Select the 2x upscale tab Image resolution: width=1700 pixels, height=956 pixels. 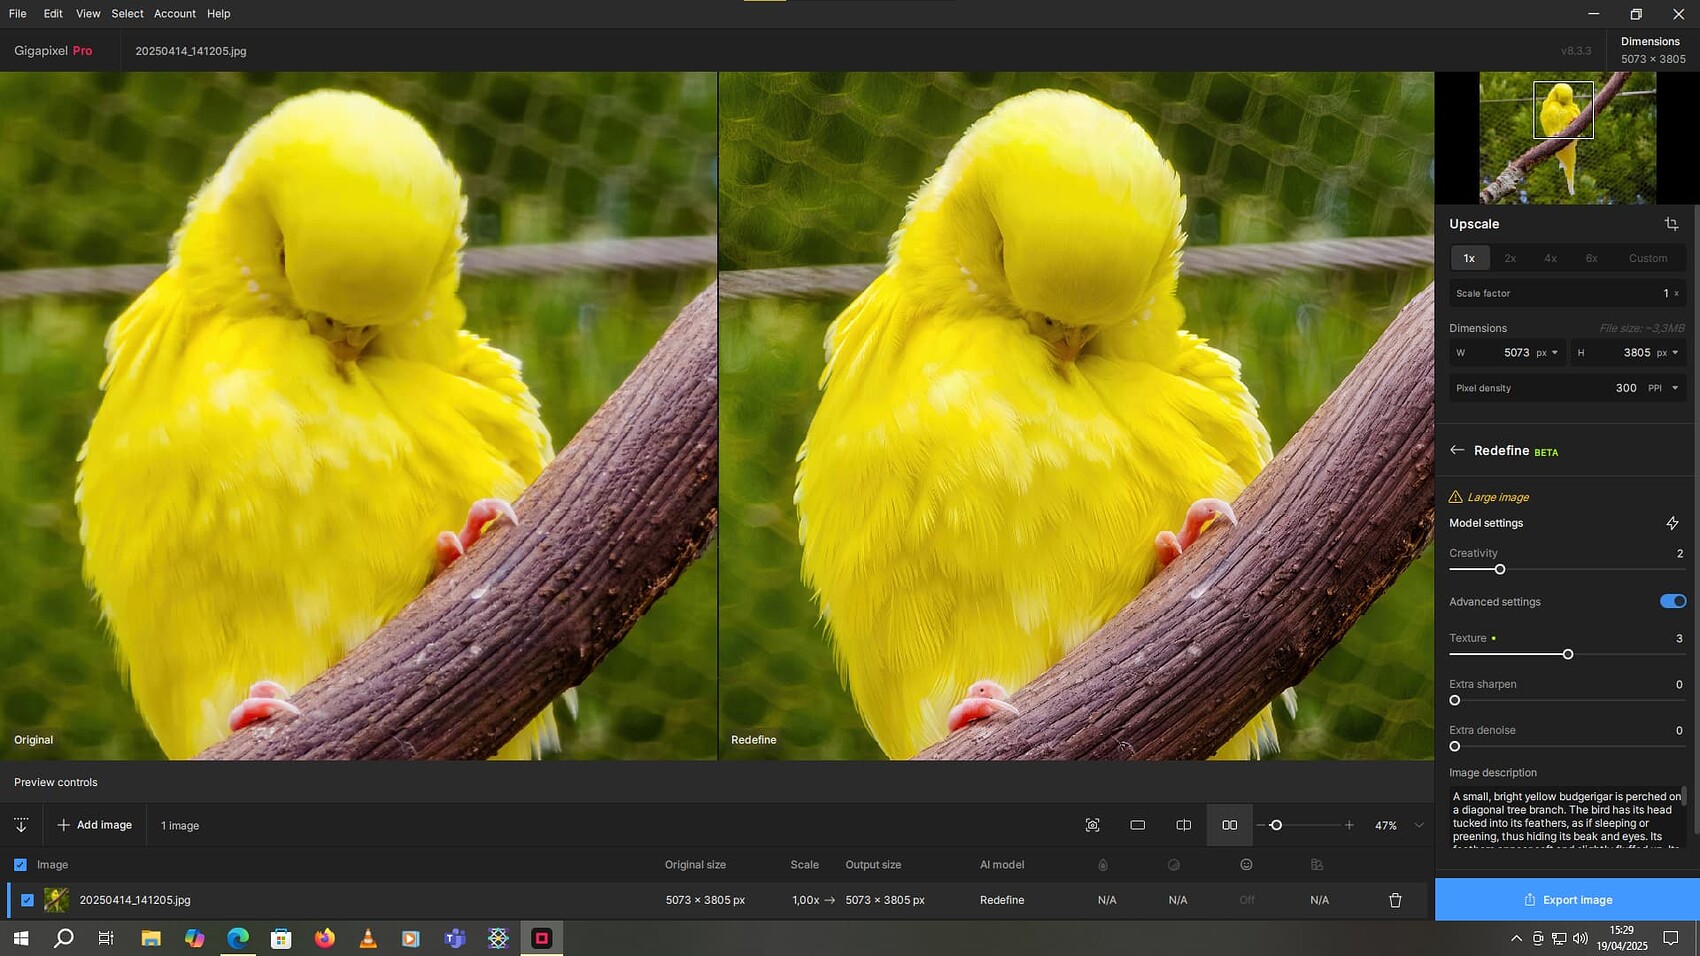[x=1510, y=258]
